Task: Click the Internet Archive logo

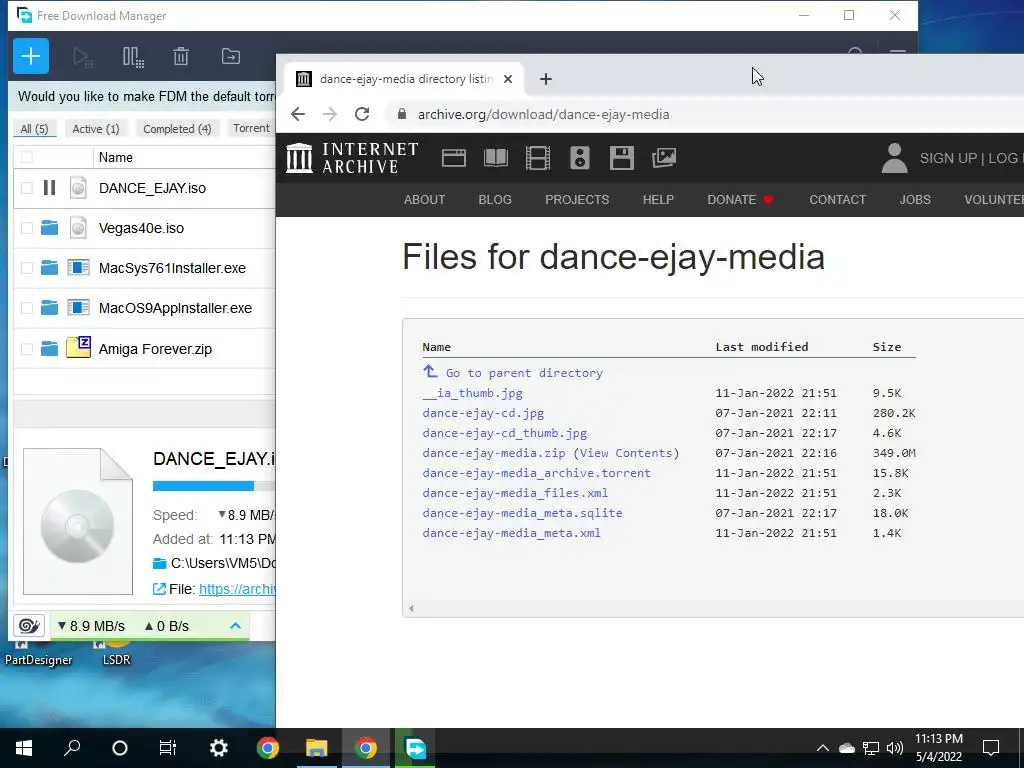Action: 353,158
